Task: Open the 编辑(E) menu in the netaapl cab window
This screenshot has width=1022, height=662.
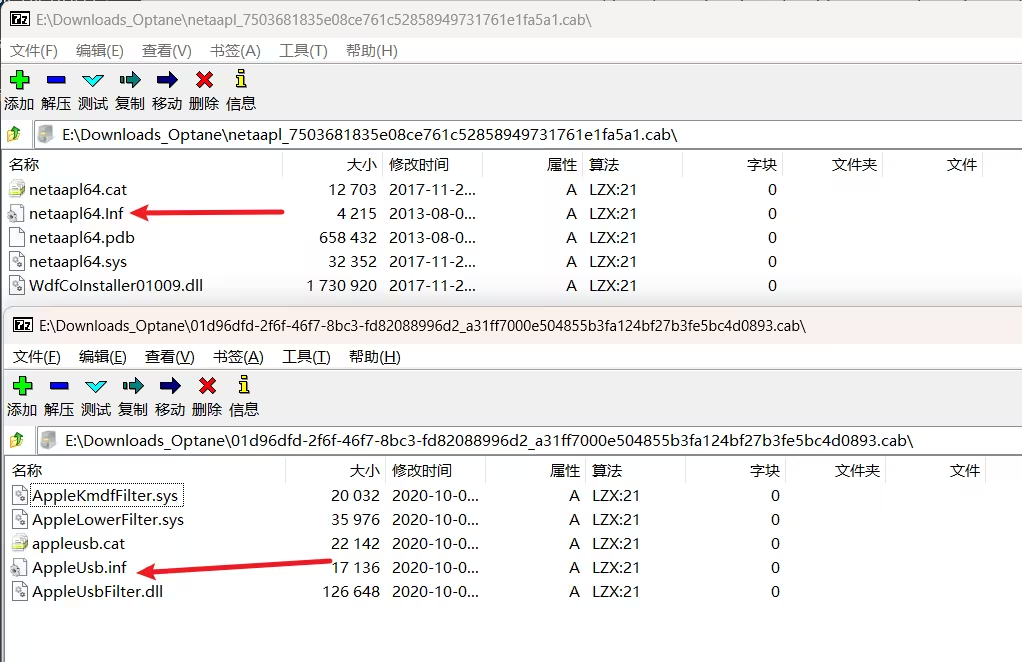Action: [100, 51]
